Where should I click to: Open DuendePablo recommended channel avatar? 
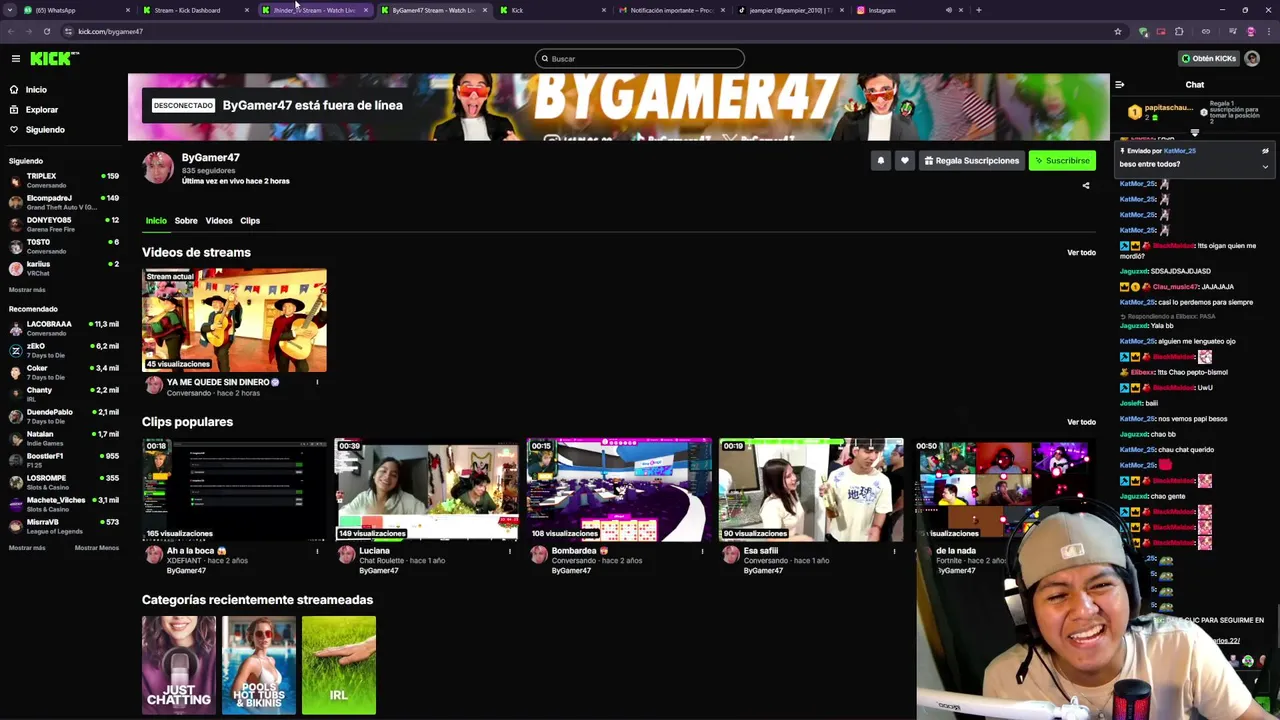pos(15,416)
